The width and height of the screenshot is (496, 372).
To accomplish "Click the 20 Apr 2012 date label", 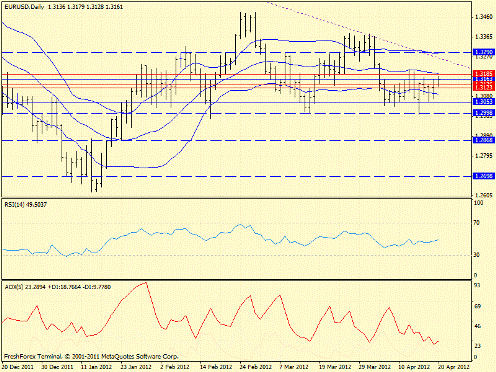I will pyautogui.click(x=454, y=367).
